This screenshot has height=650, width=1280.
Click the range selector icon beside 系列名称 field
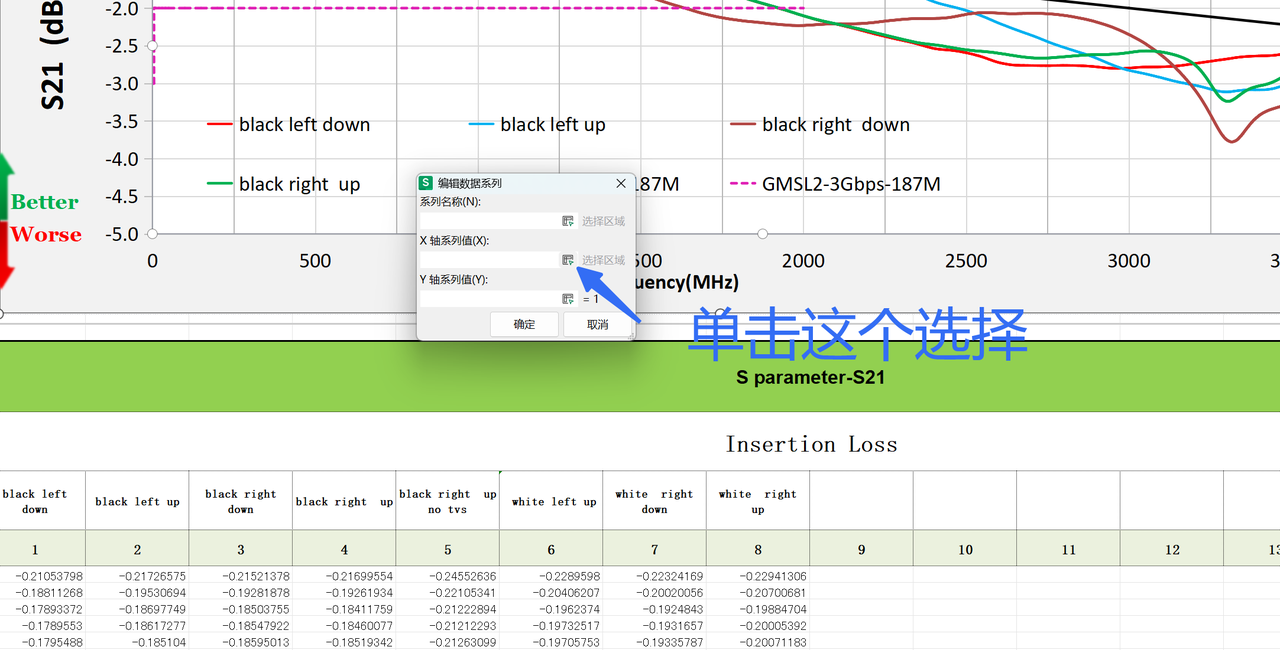567,220
